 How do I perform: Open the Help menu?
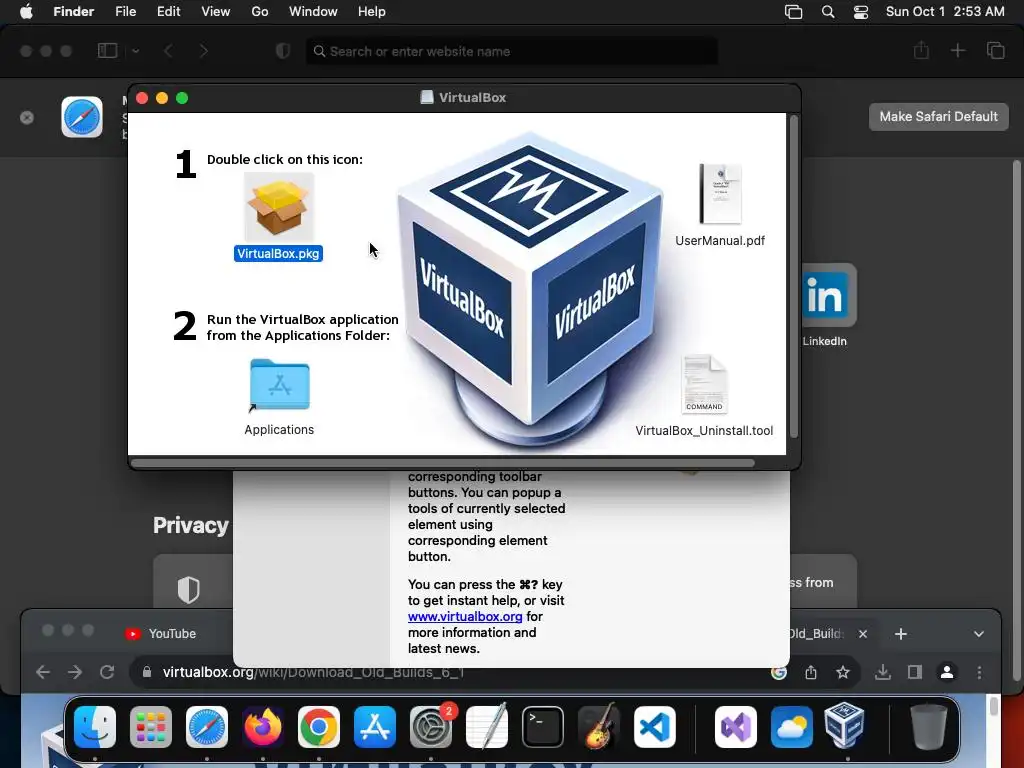tap(372, 12)
